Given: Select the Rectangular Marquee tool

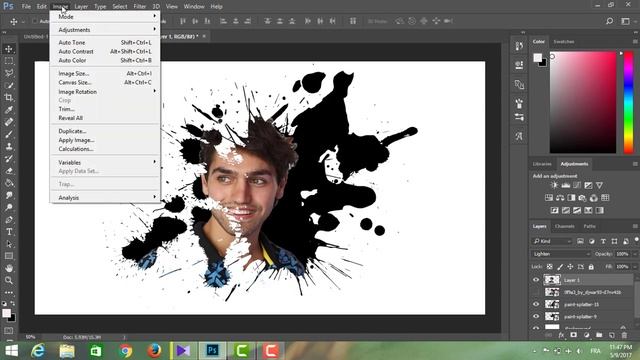Looking at the screenshot, I should pyautogui.click(x=9, y=61).
